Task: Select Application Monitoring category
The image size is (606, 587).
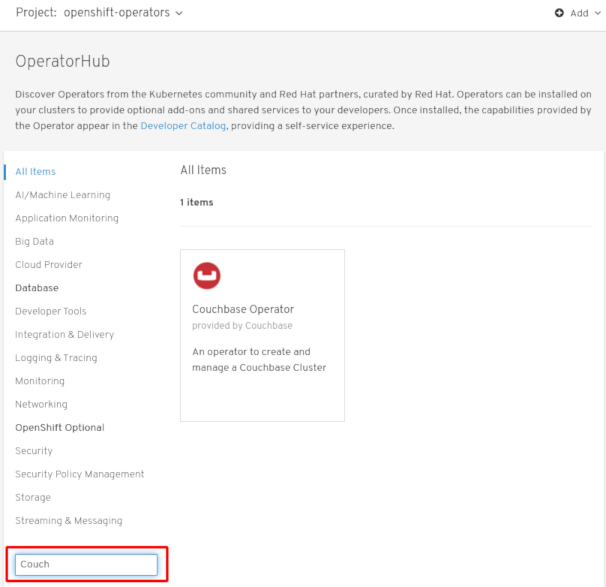Action: 66,218
